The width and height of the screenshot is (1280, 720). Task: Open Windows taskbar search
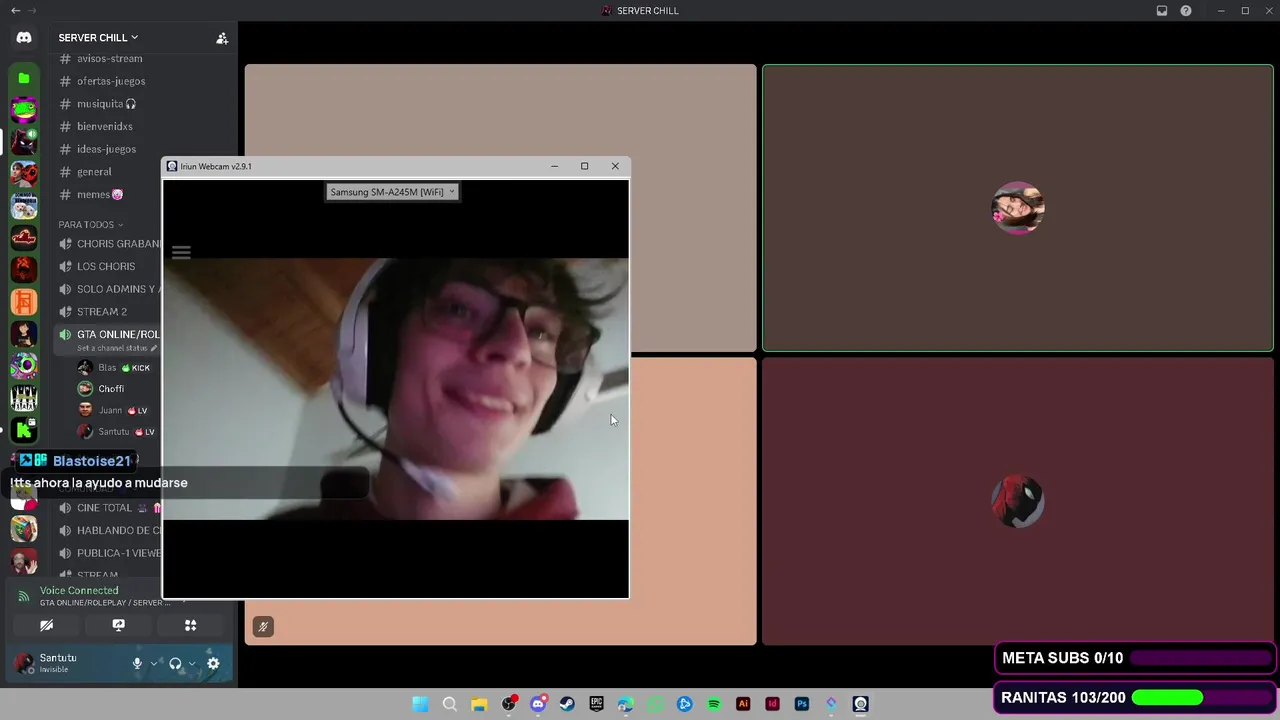(x=450, y=704)
